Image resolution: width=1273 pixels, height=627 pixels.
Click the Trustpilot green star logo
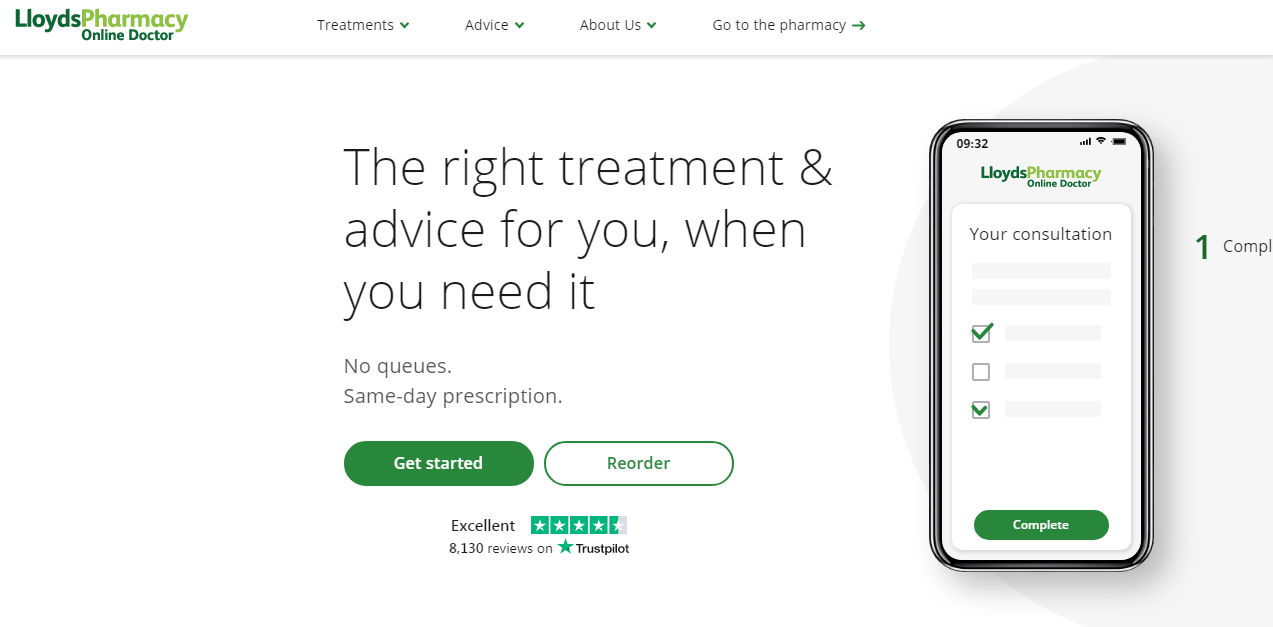566,547
